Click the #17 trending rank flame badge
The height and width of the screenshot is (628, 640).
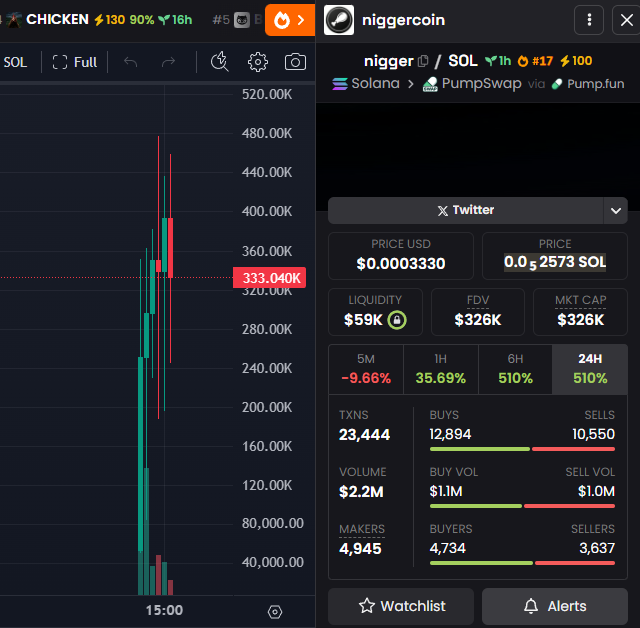(x=535, y=61)
